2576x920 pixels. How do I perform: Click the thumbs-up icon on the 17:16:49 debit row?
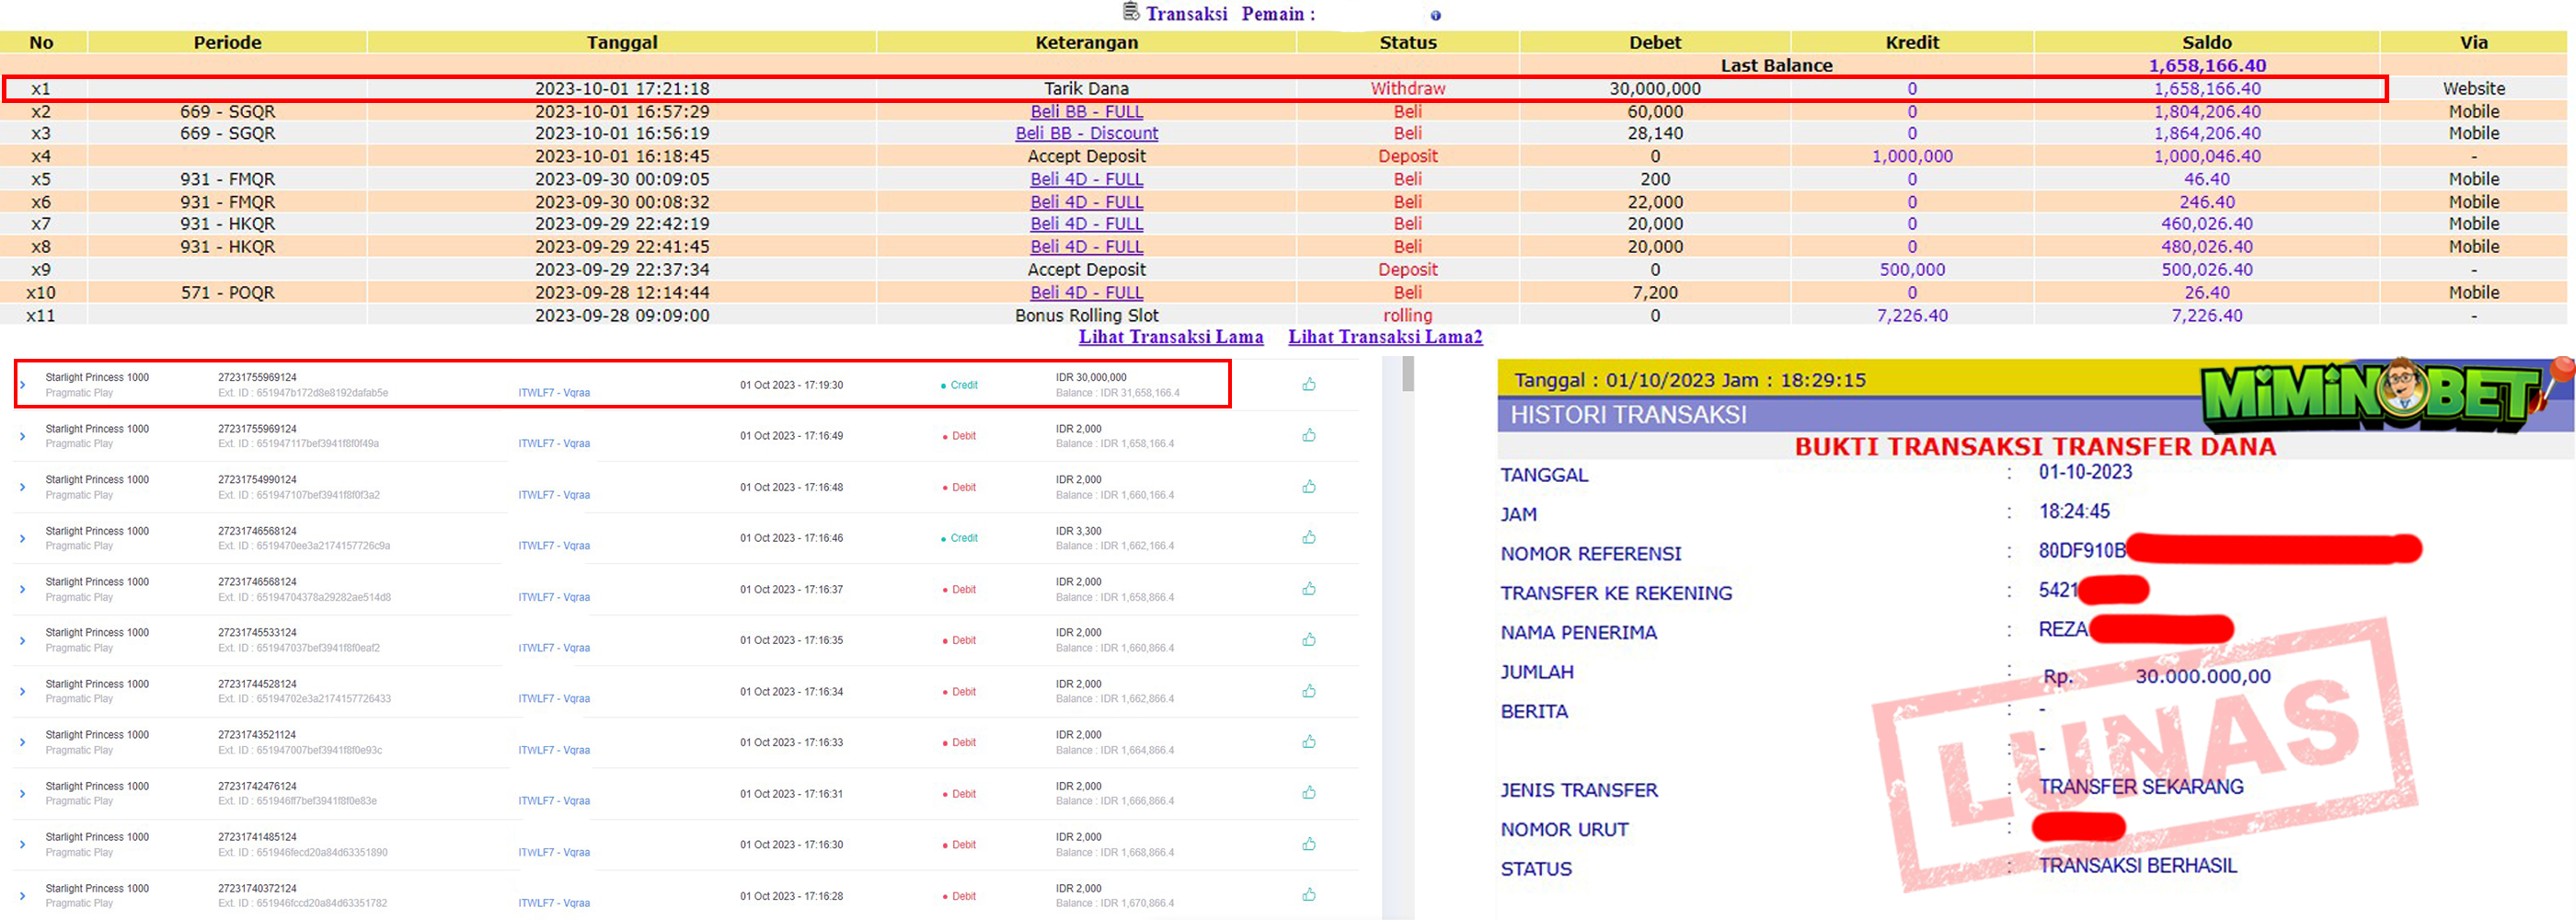coord(1309,436)
